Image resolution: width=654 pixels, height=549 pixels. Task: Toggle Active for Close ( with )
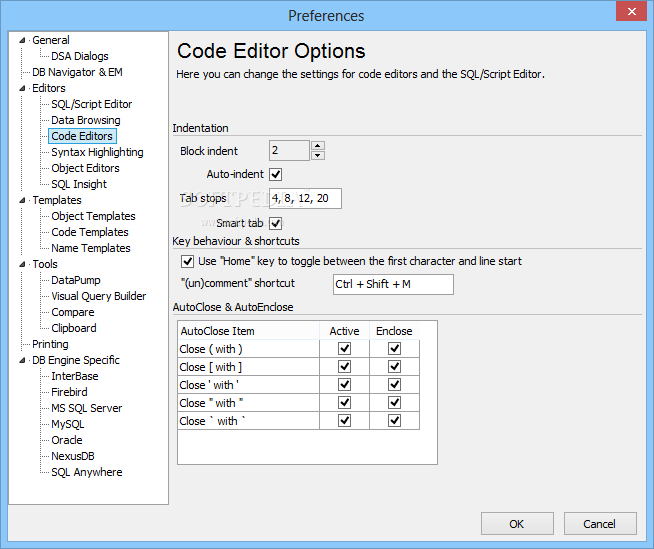(345, 348)
